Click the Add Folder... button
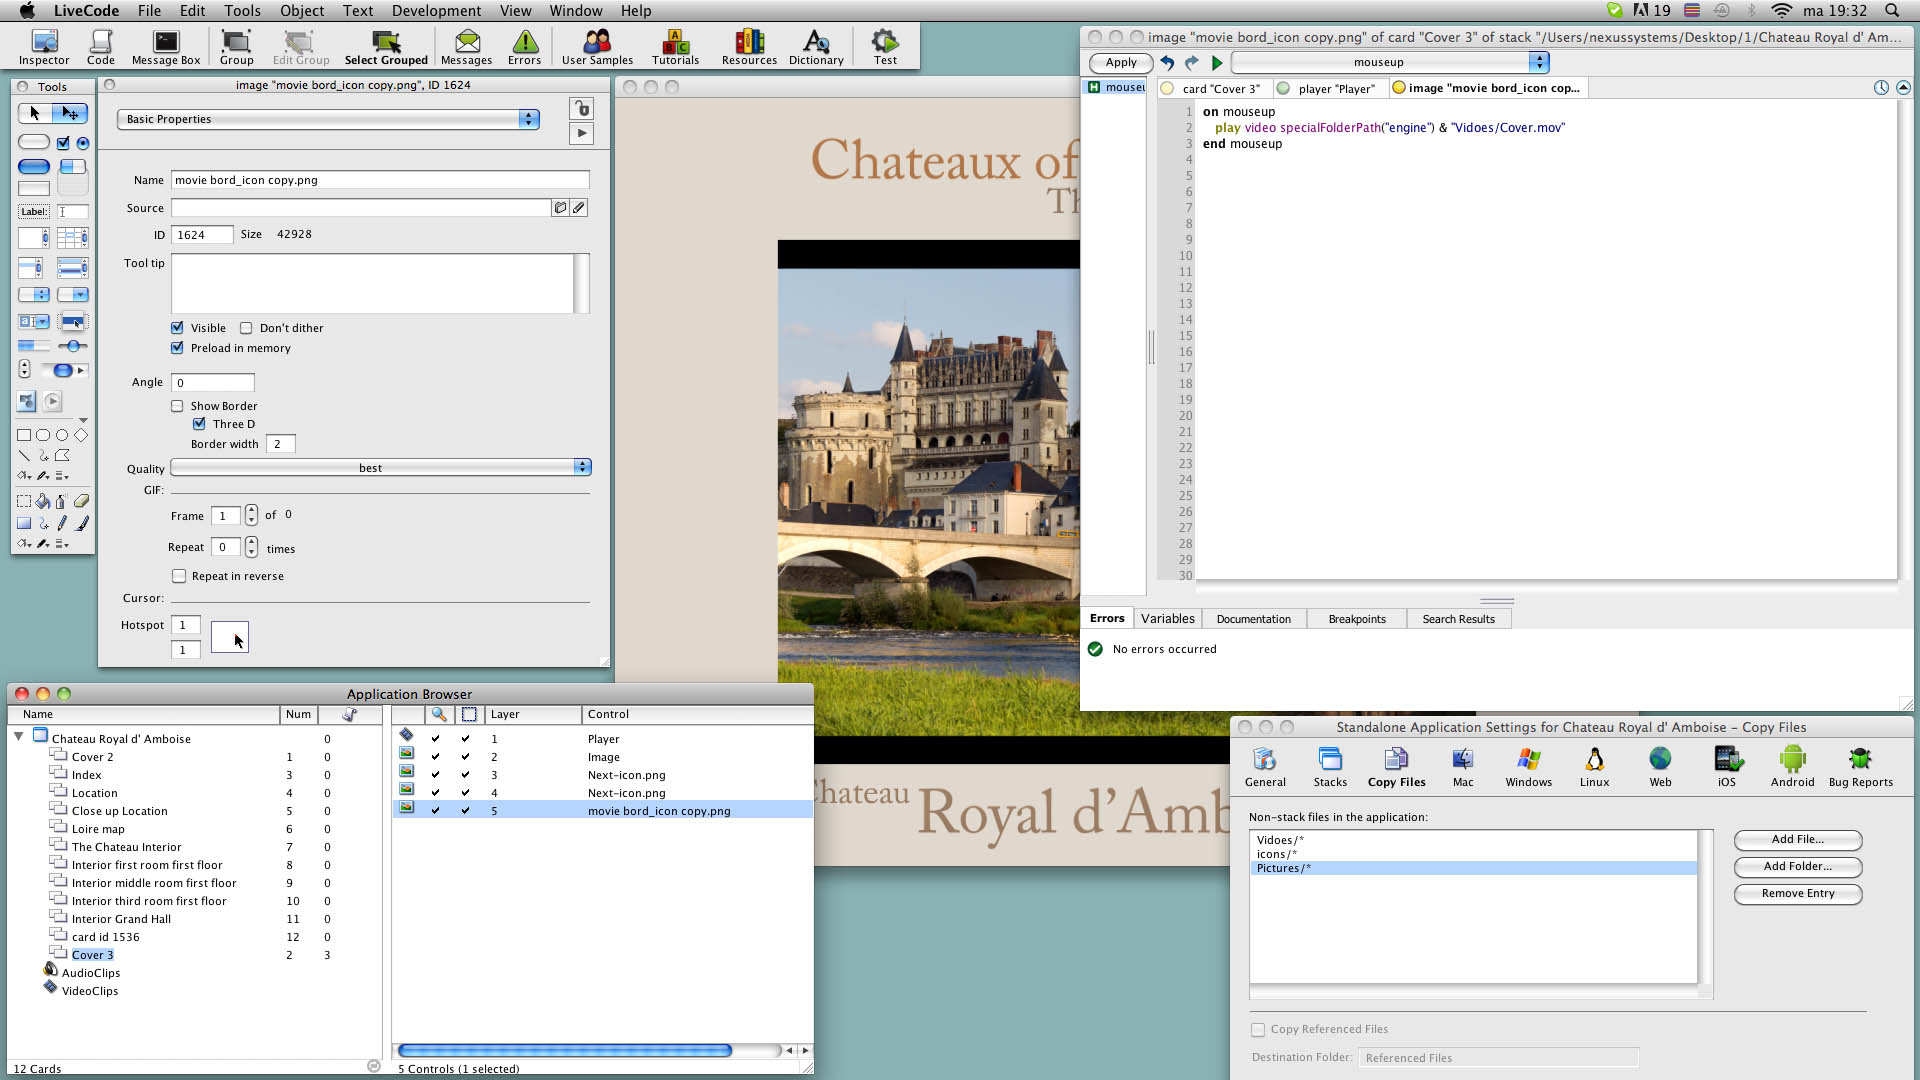Screen dimensions: 1920x1080 coord(1797,867)
